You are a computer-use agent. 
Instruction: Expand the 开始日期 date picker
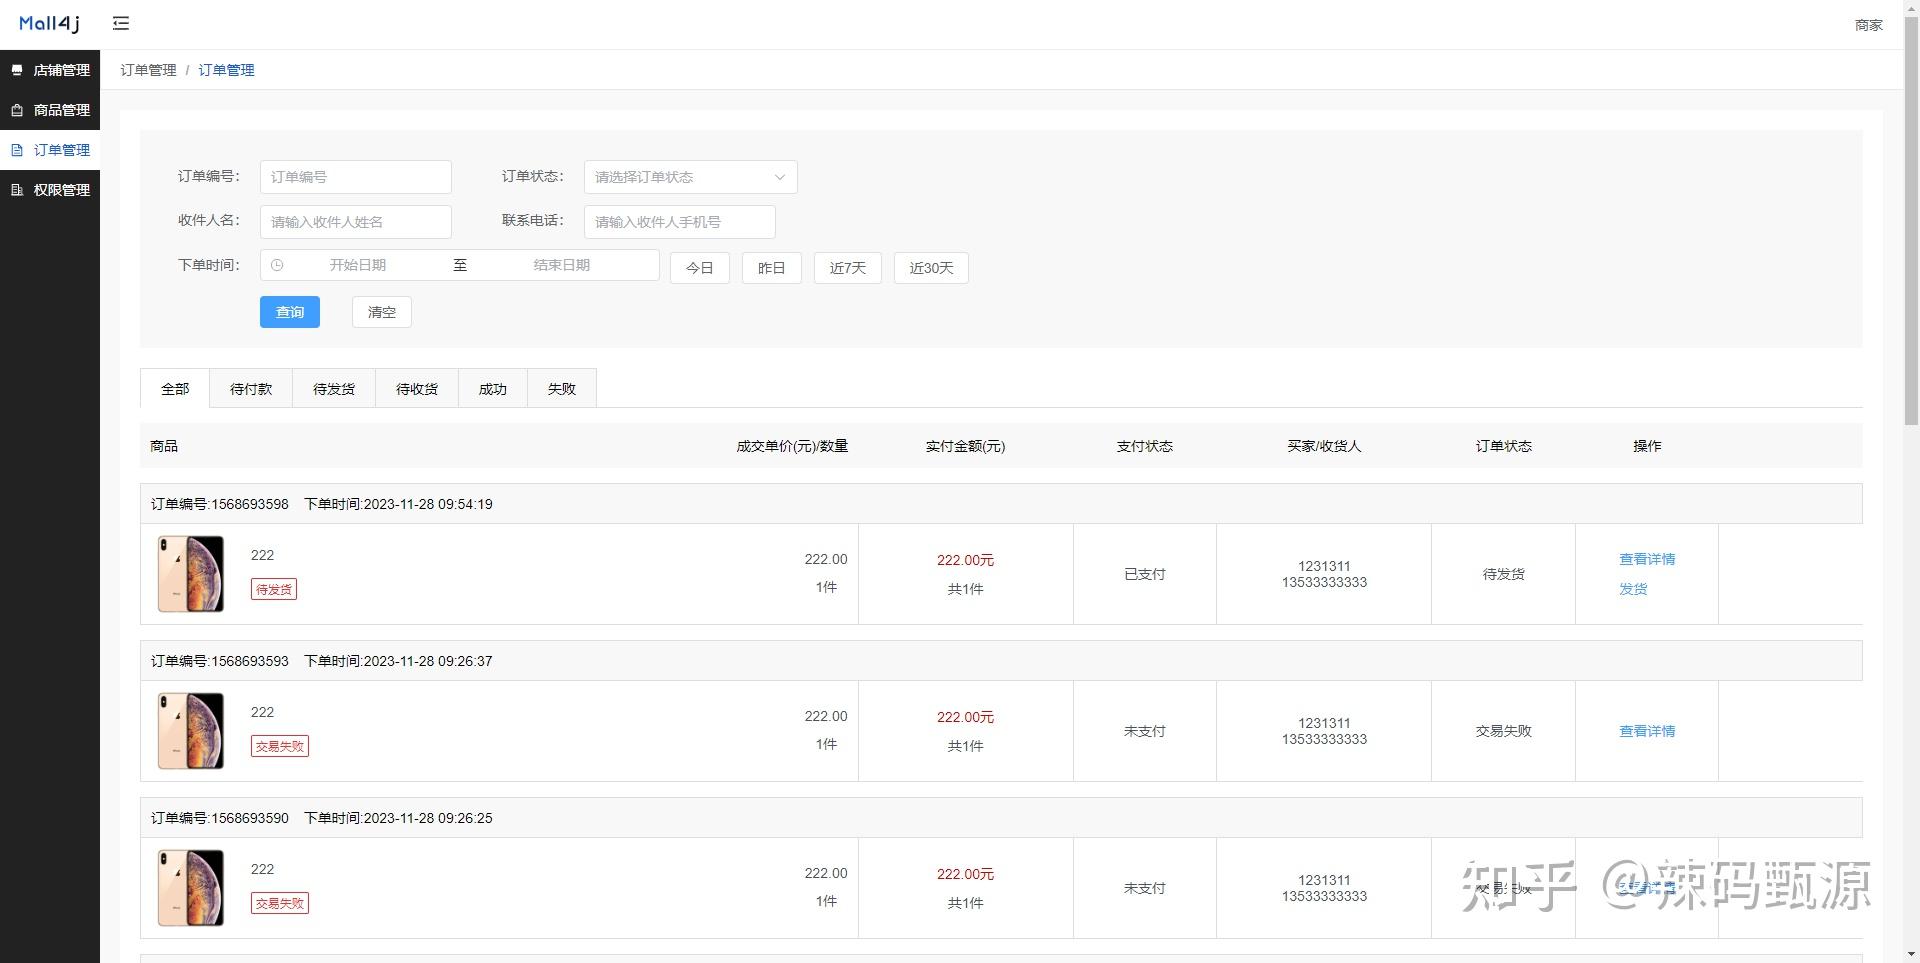[355, 265]
